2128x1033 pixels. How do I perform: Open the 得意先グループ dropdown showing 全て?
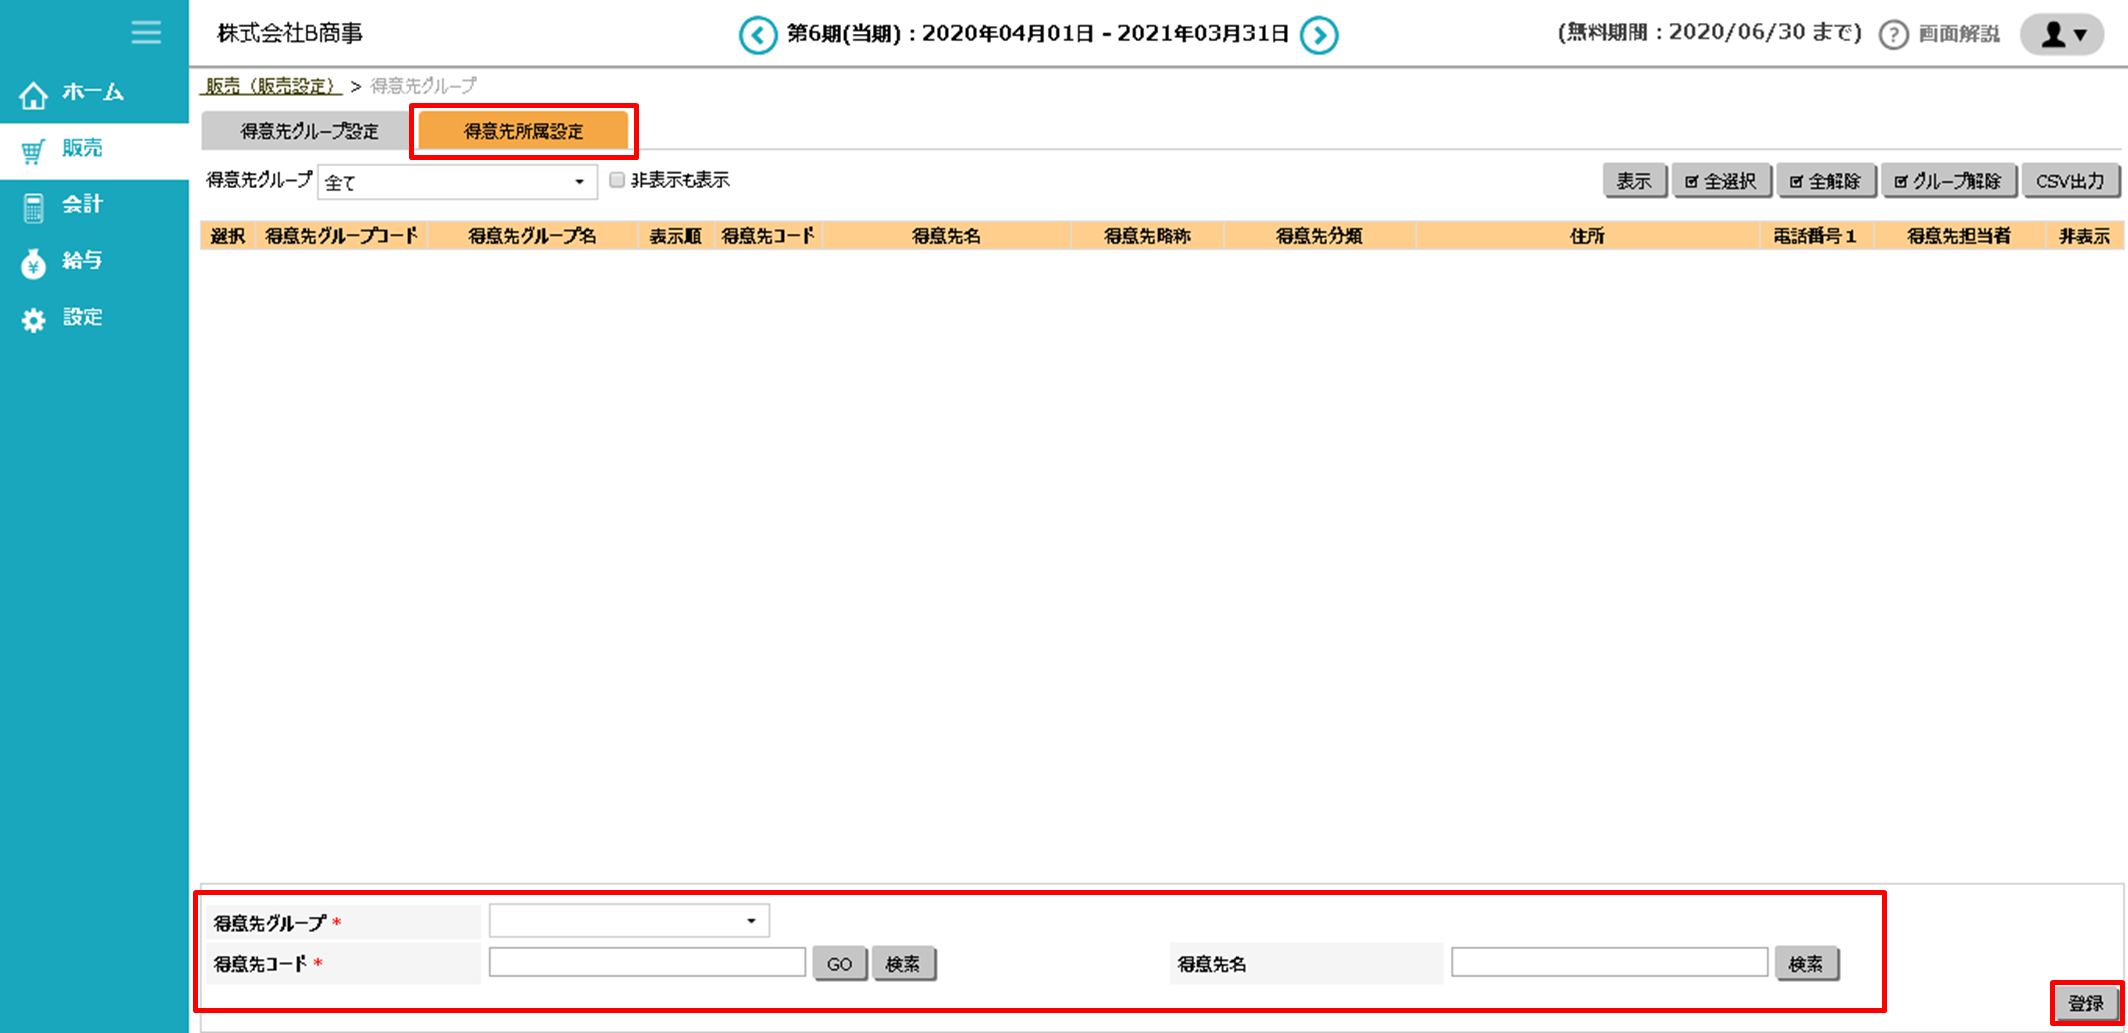[456, 182]
